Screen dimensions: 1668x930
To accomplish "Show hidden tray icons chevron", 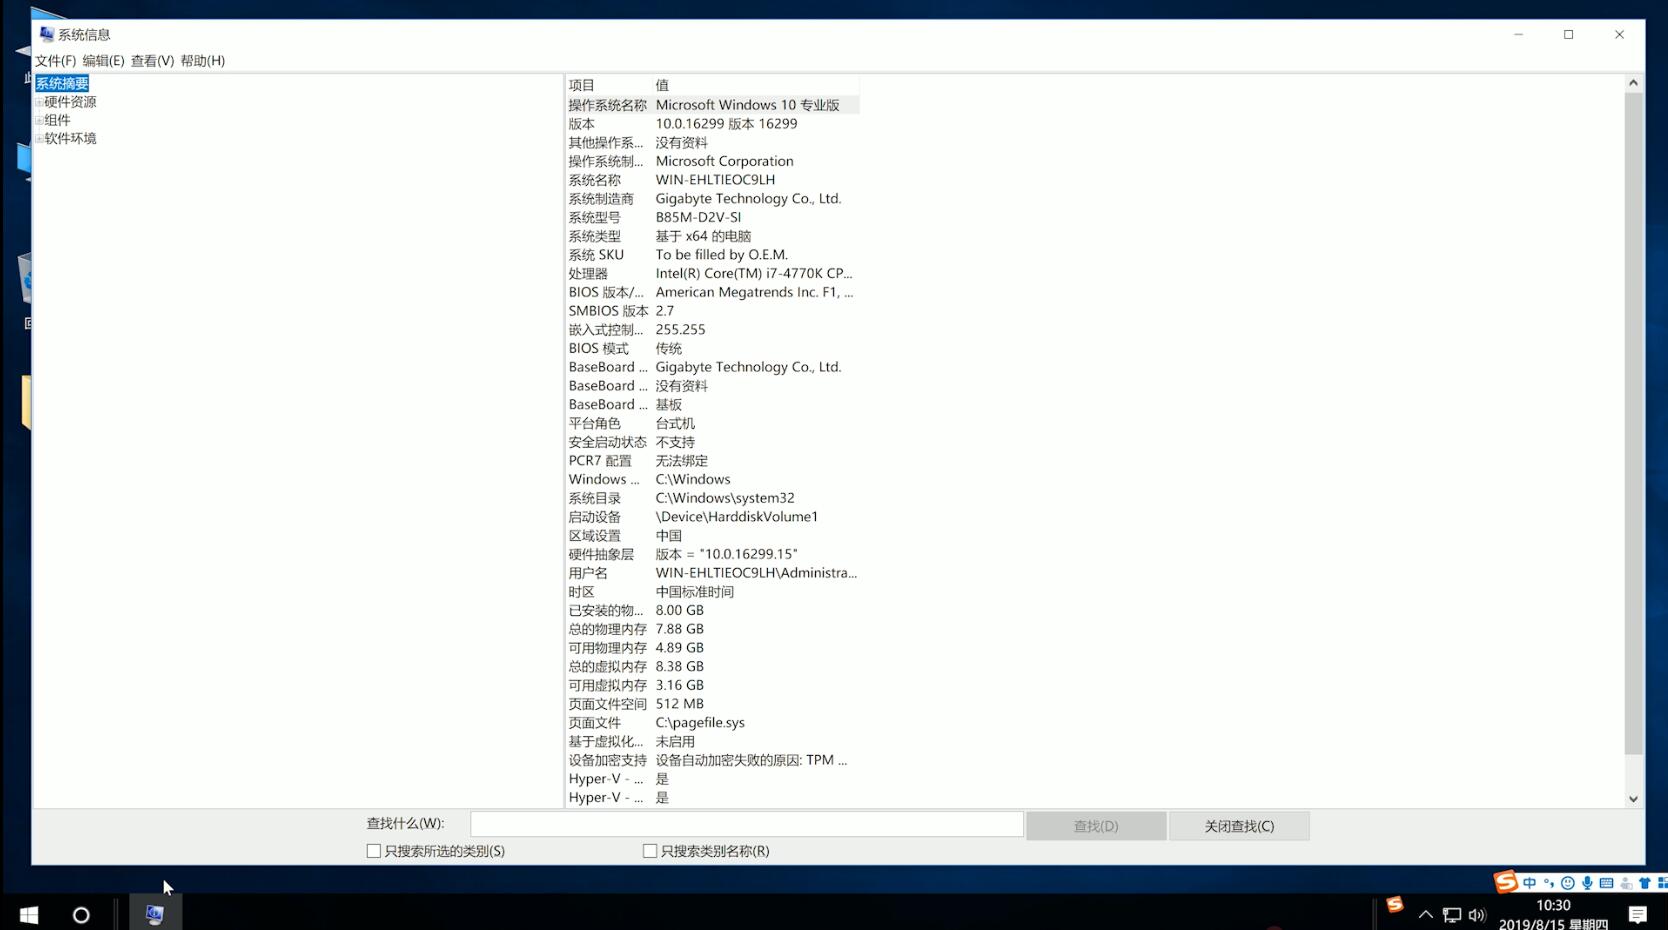I will pyautogui.click(x=1426, y=914).
